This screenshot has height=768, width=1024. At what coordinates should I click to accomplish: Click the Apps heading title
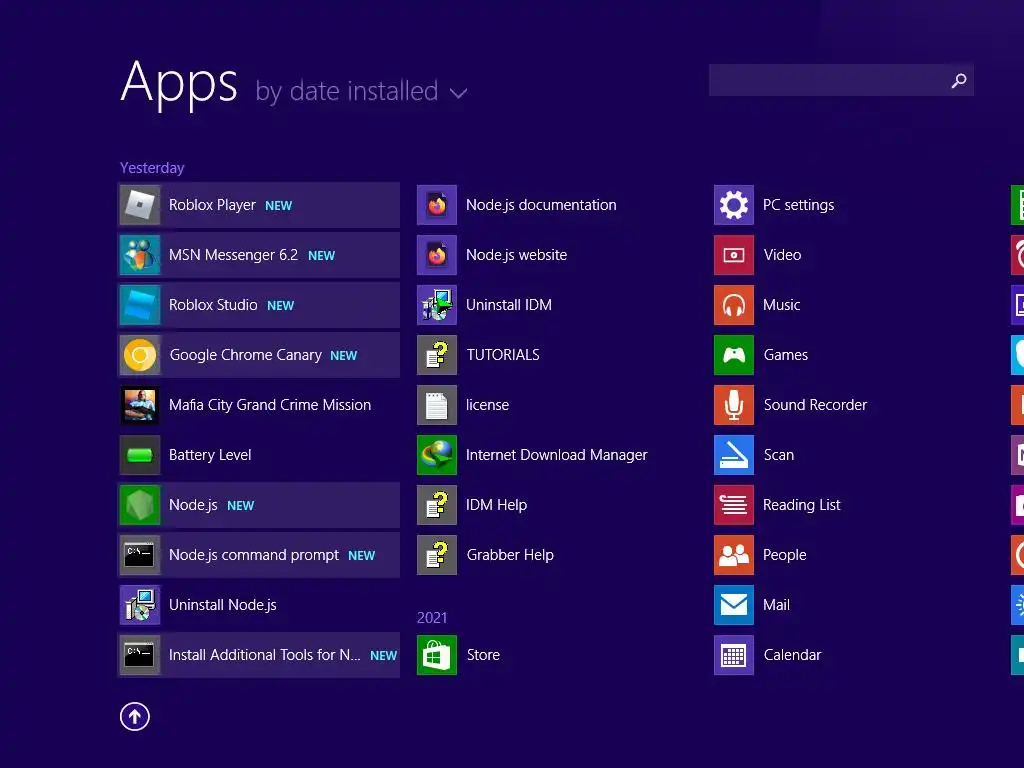pos(179,83)
